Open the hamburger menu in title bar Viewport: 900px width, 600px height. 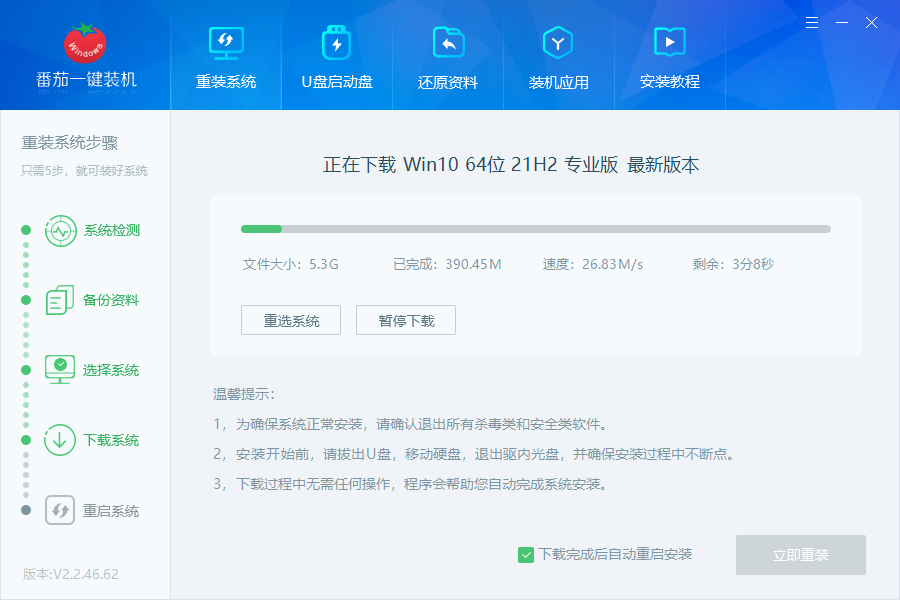click(x=812, y=22)
